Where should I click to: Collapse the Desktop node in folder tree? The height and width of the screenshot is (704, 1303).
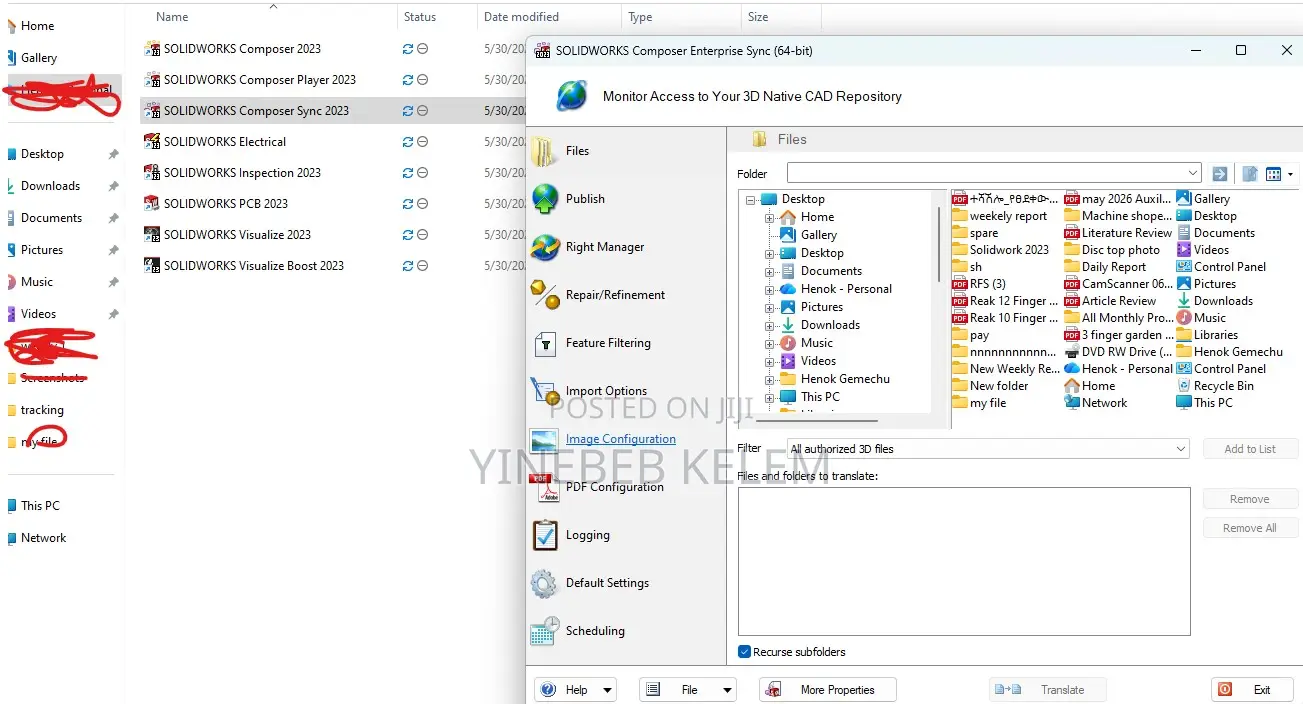pyautogui.click(x=749, y=199)
